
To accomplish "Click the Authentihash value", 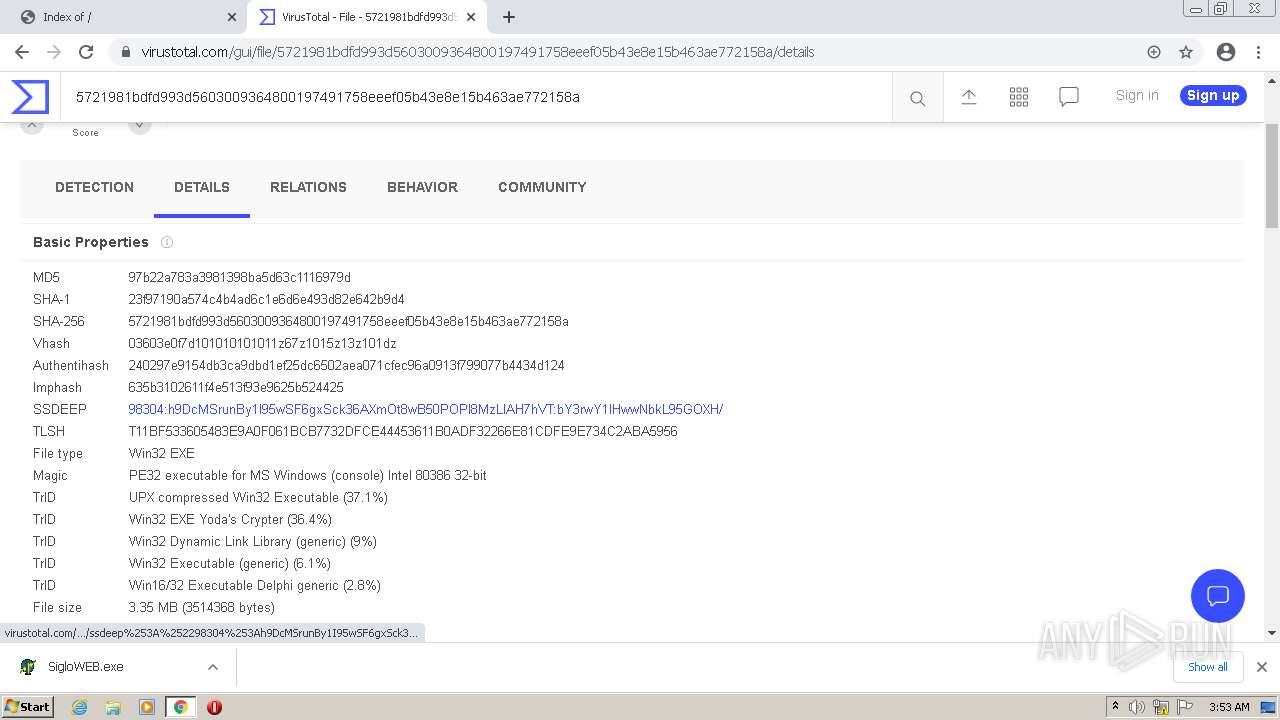I will (x=346, y=365).
